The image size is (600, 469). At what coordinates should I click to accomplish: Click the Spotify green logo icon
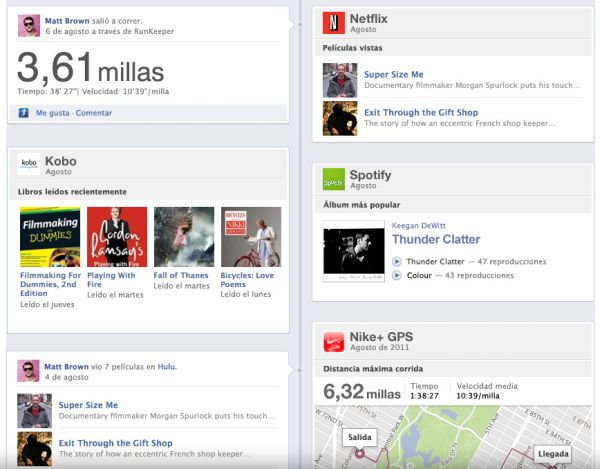(333, 179)
